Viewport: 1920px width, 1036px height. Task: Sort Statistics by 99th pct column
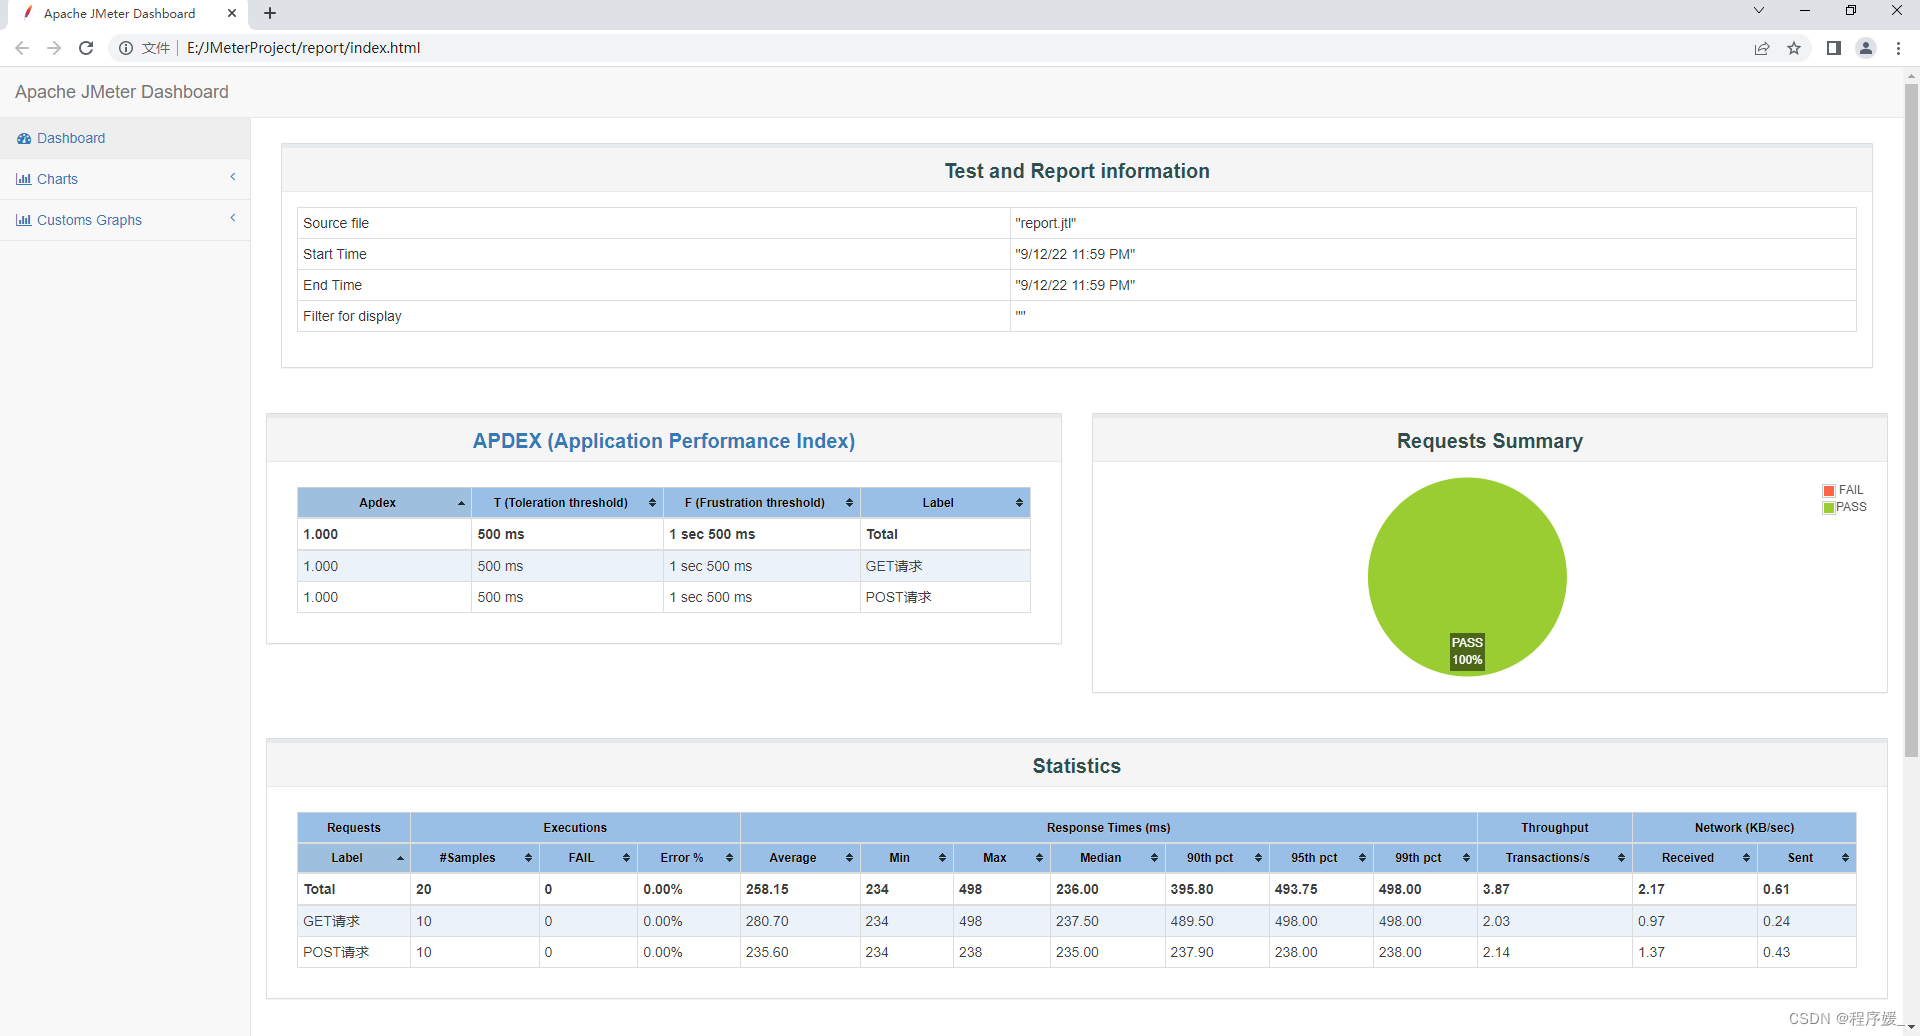pos(1425,858)
